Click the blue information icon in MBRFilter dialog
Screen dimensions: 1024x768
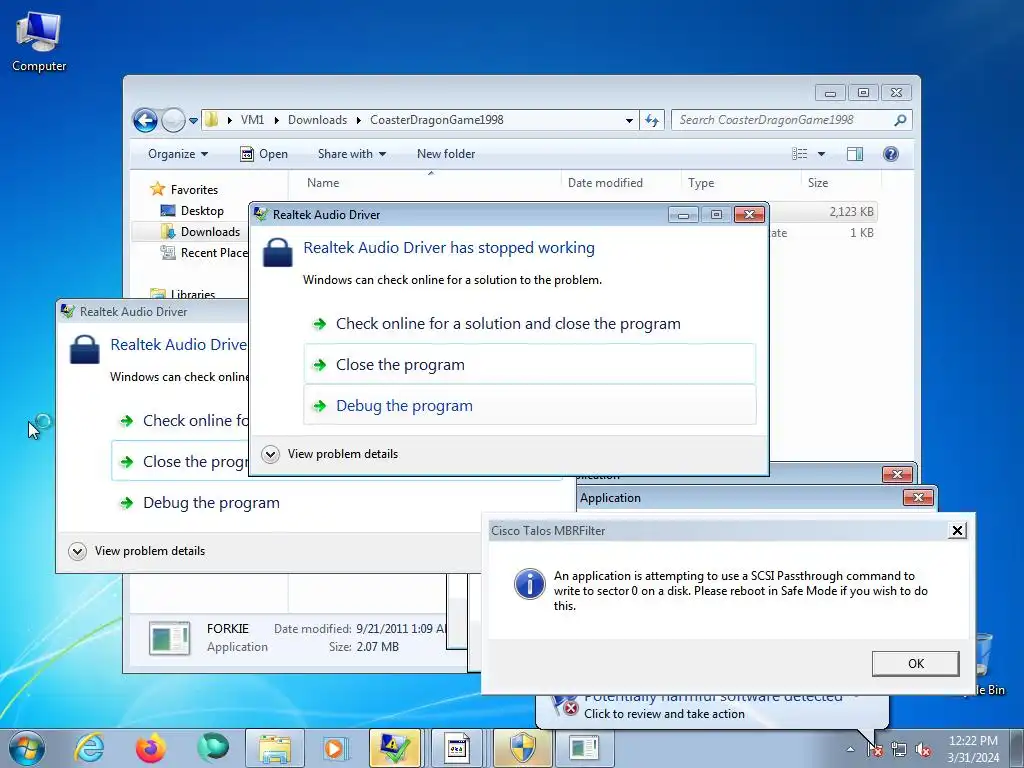coord(530,583)
